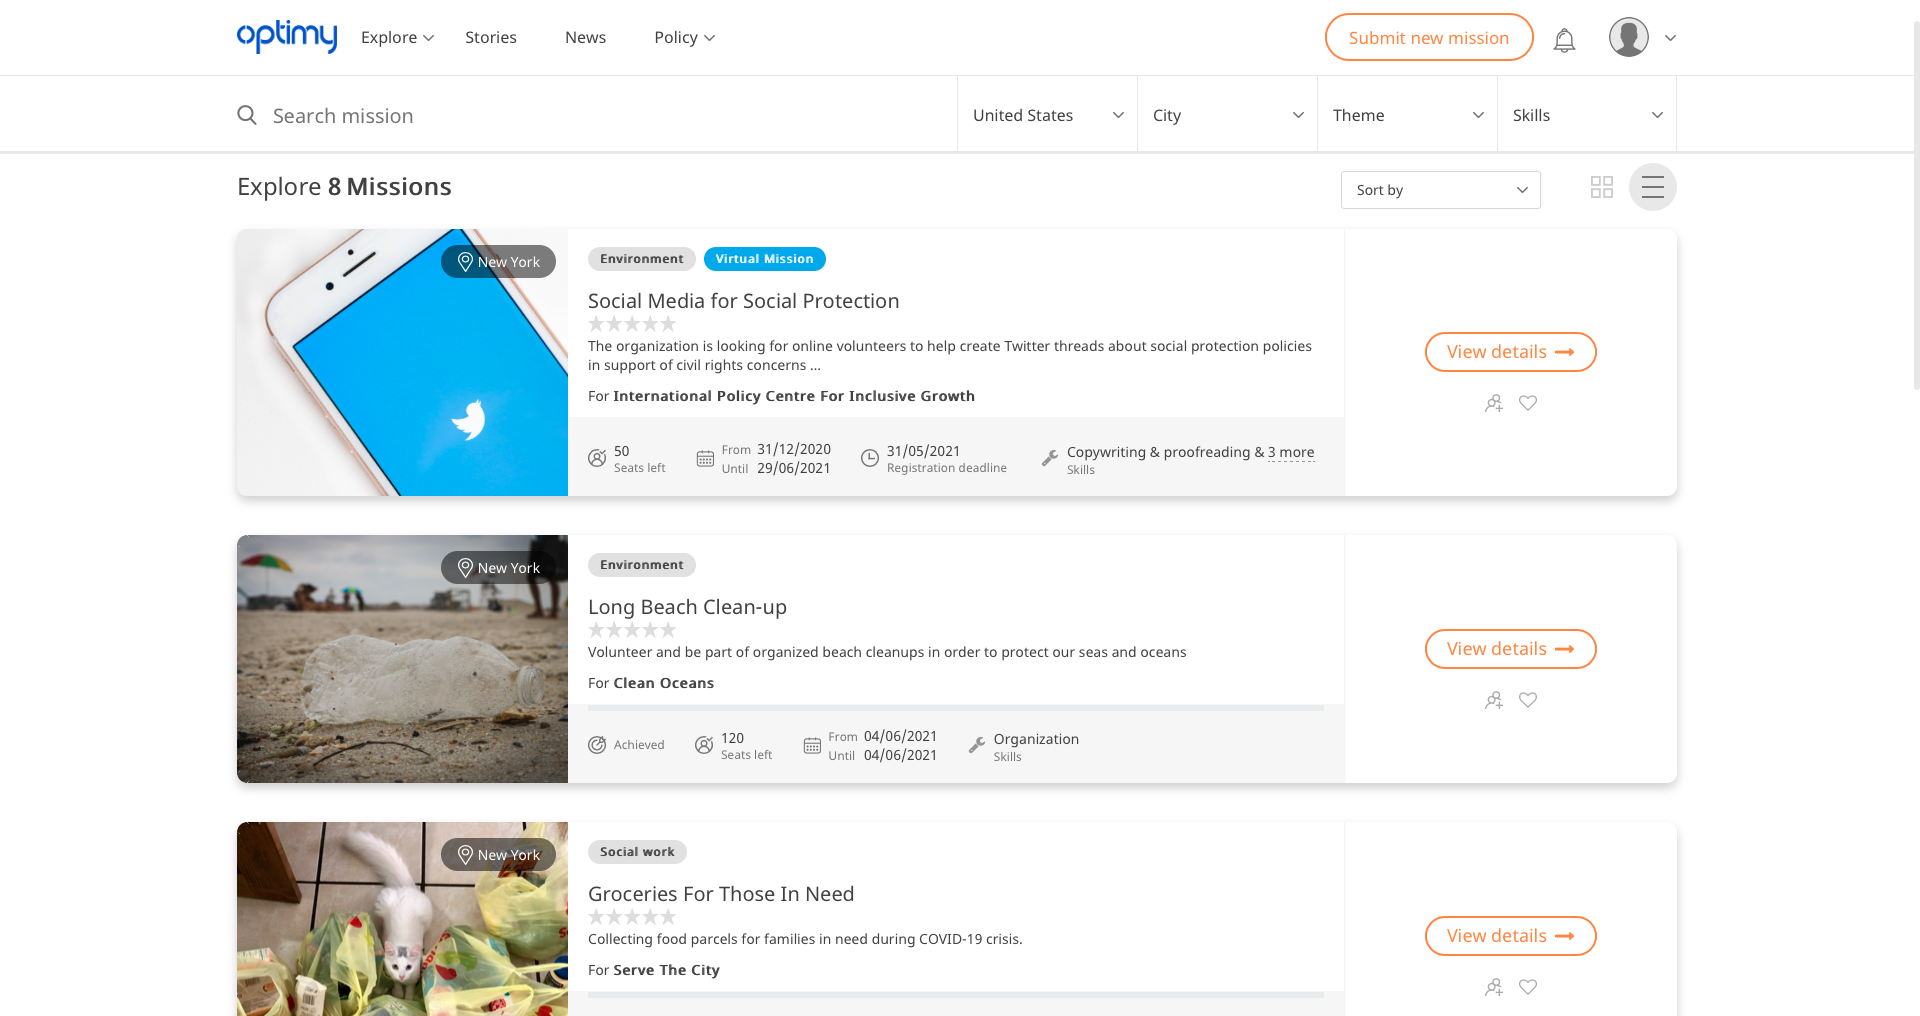This screenshot has height=1016, width=1920.
Task: Open the Theme filter dropdown
Action: pyautogui.click(x=1407, y=115)
